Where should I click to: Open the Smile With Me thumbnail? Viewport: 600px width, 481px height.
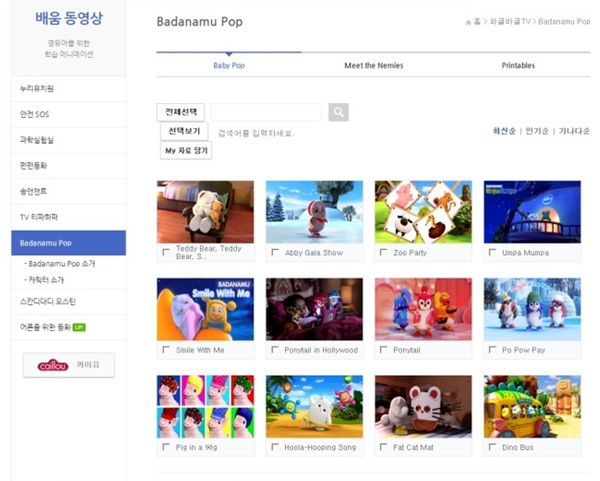[205, 309]
